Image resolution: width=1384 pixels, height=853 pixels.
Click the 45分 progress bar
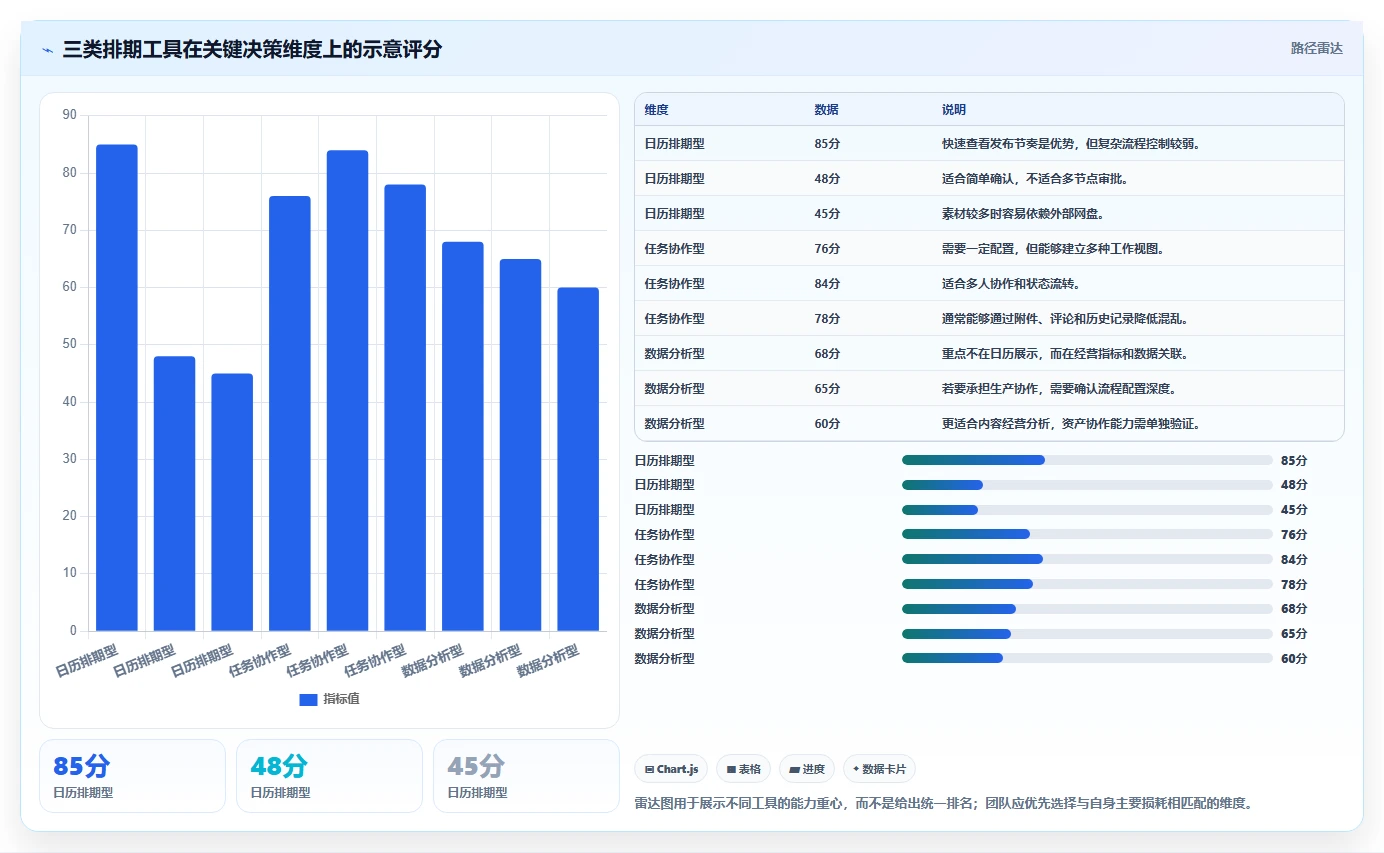(1087, 510)
